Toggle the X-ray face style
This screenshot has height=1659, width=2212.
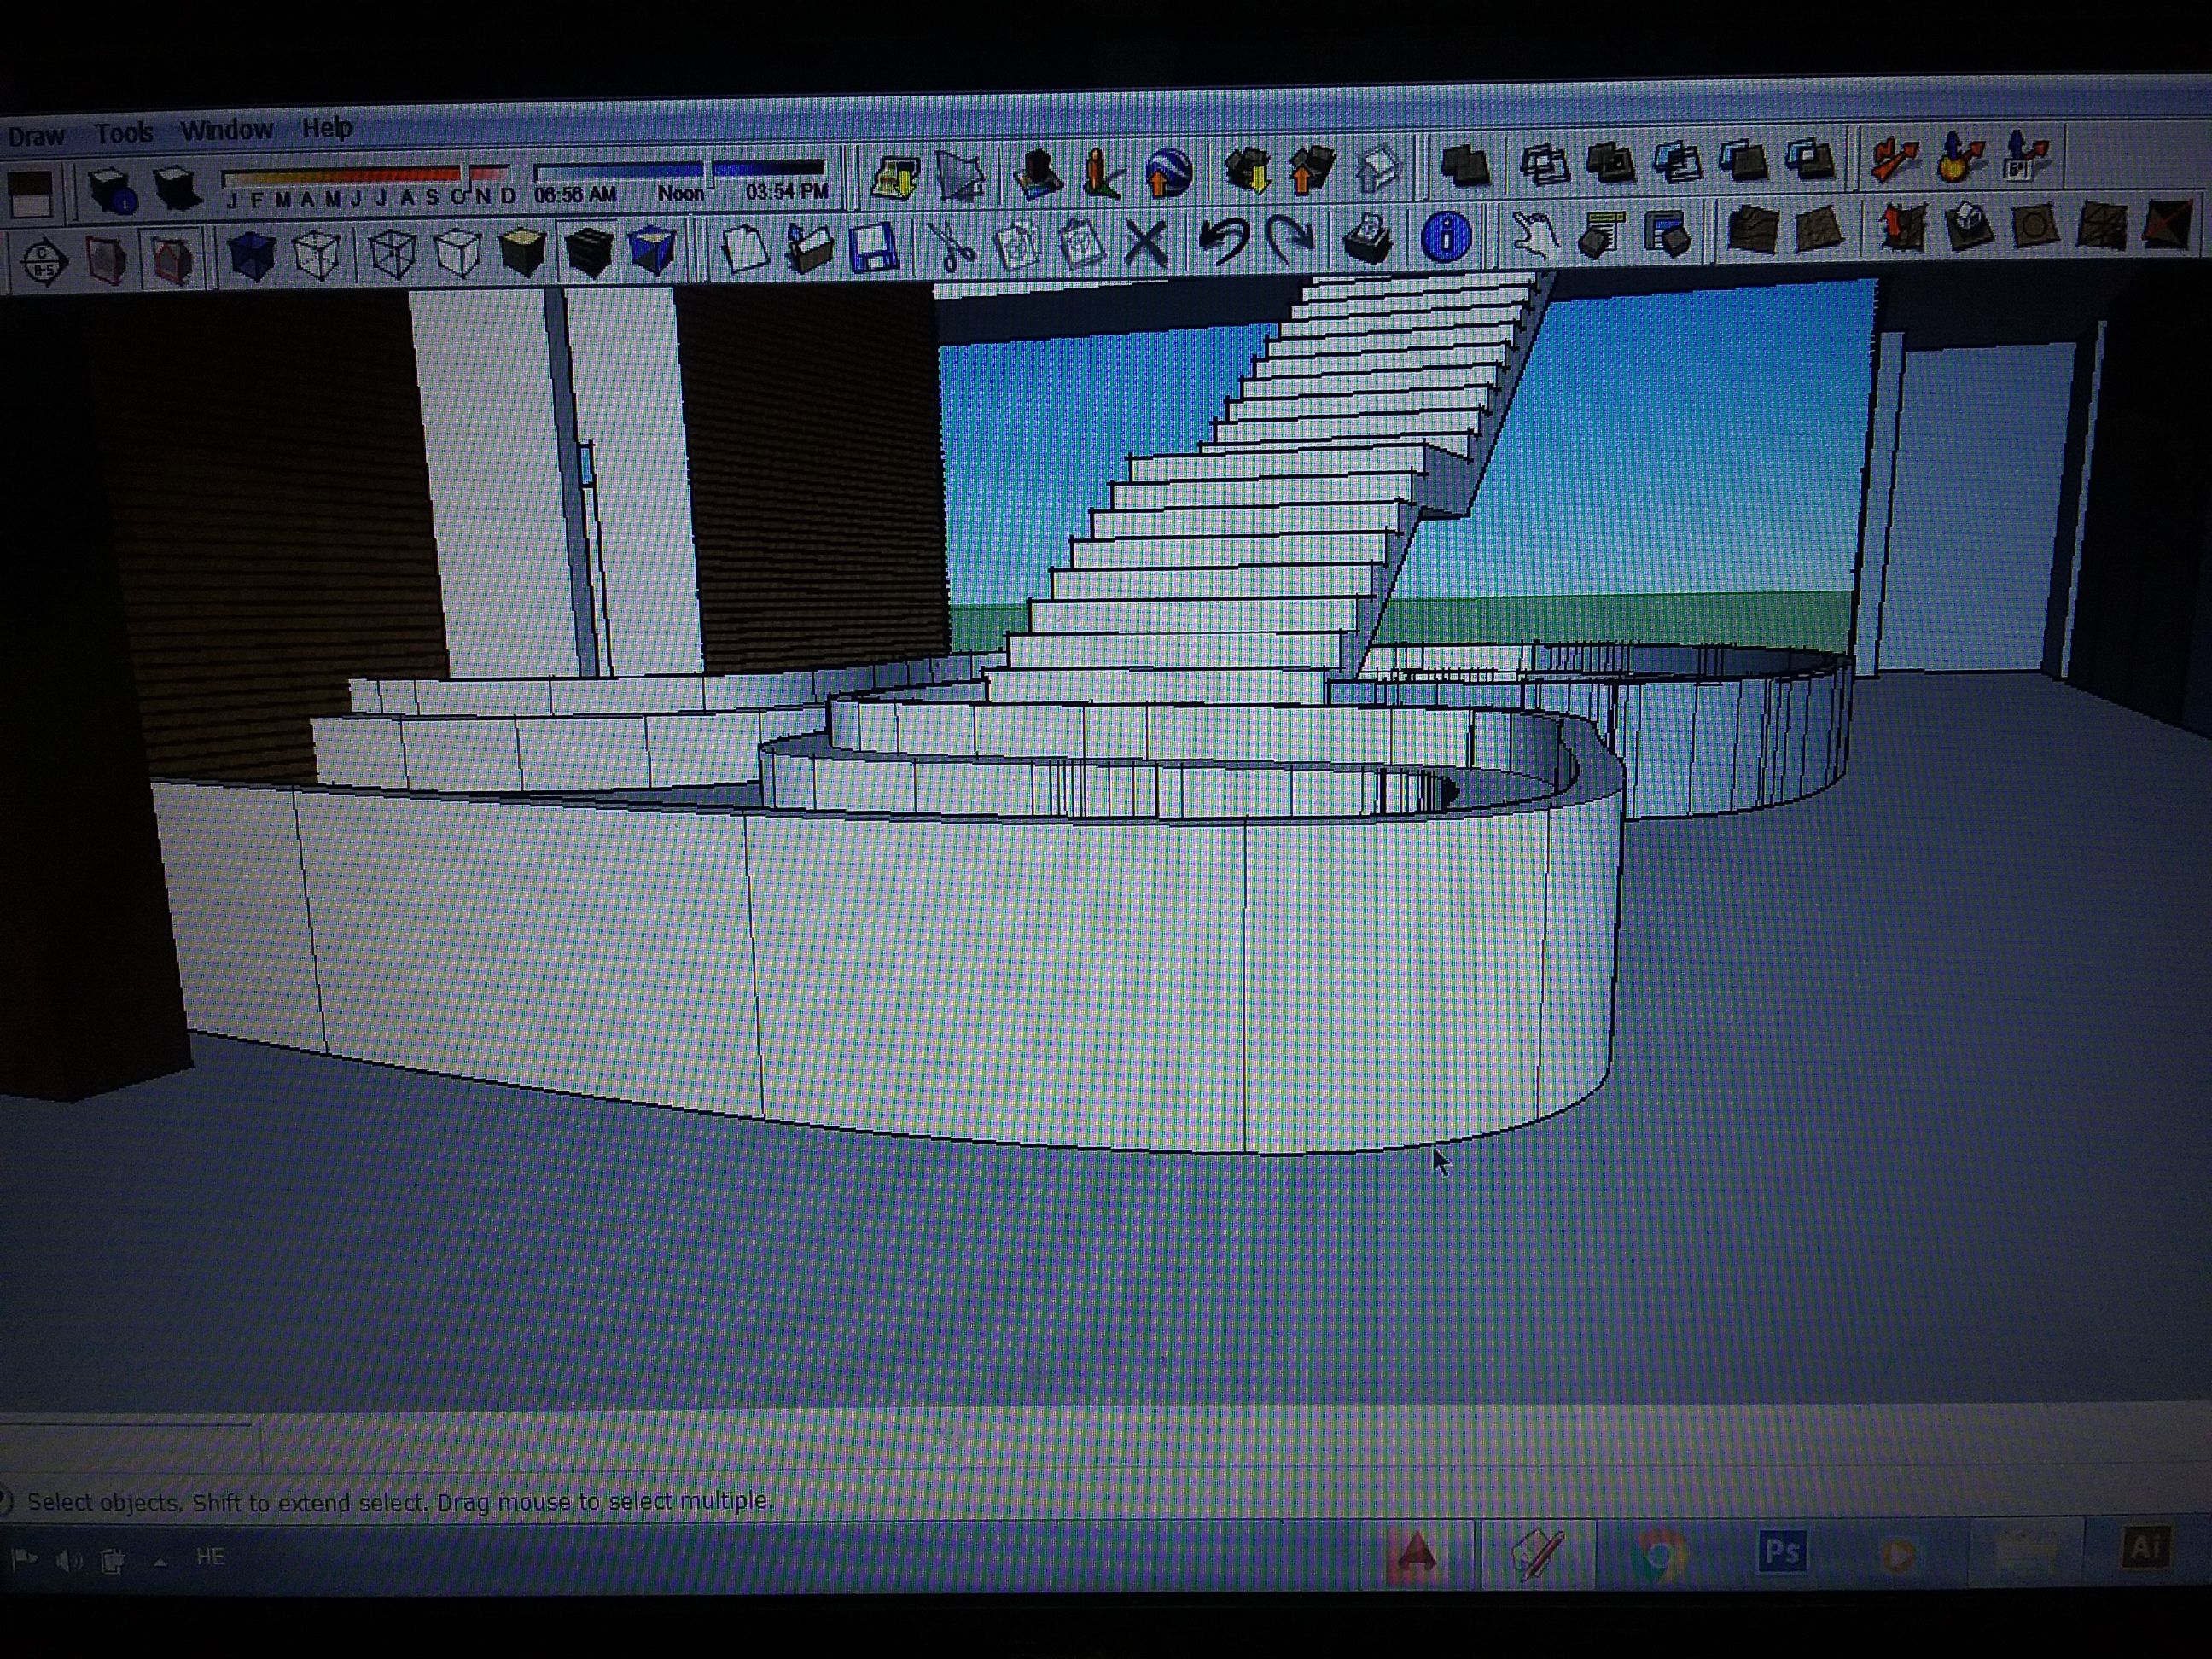pos(250,254)
